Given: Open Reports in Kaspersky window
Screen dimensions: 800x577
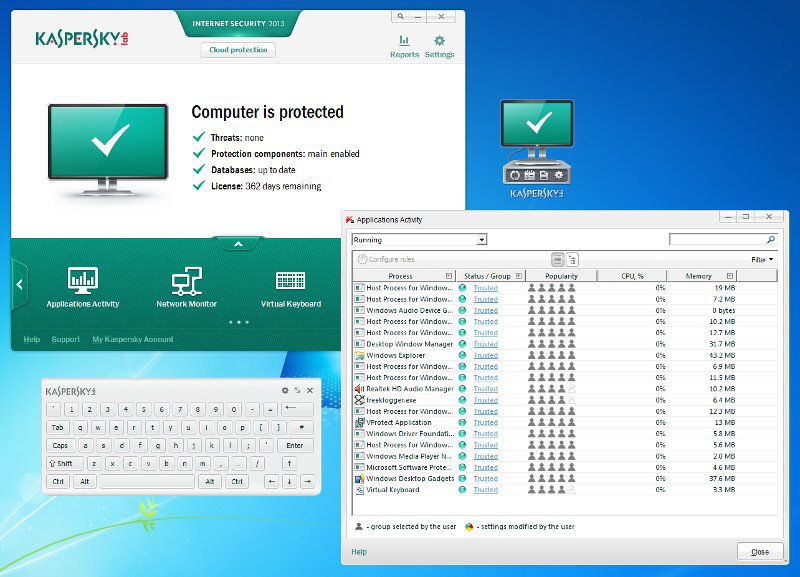Looking at the screenshot, I should click(404, 46).
